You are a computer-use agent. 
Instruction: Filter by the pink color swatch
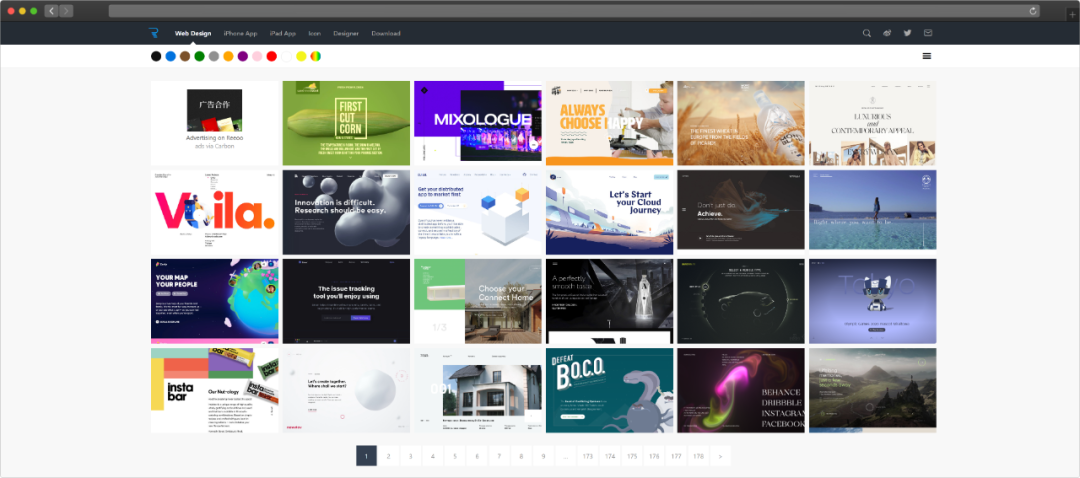coord(258,56)
